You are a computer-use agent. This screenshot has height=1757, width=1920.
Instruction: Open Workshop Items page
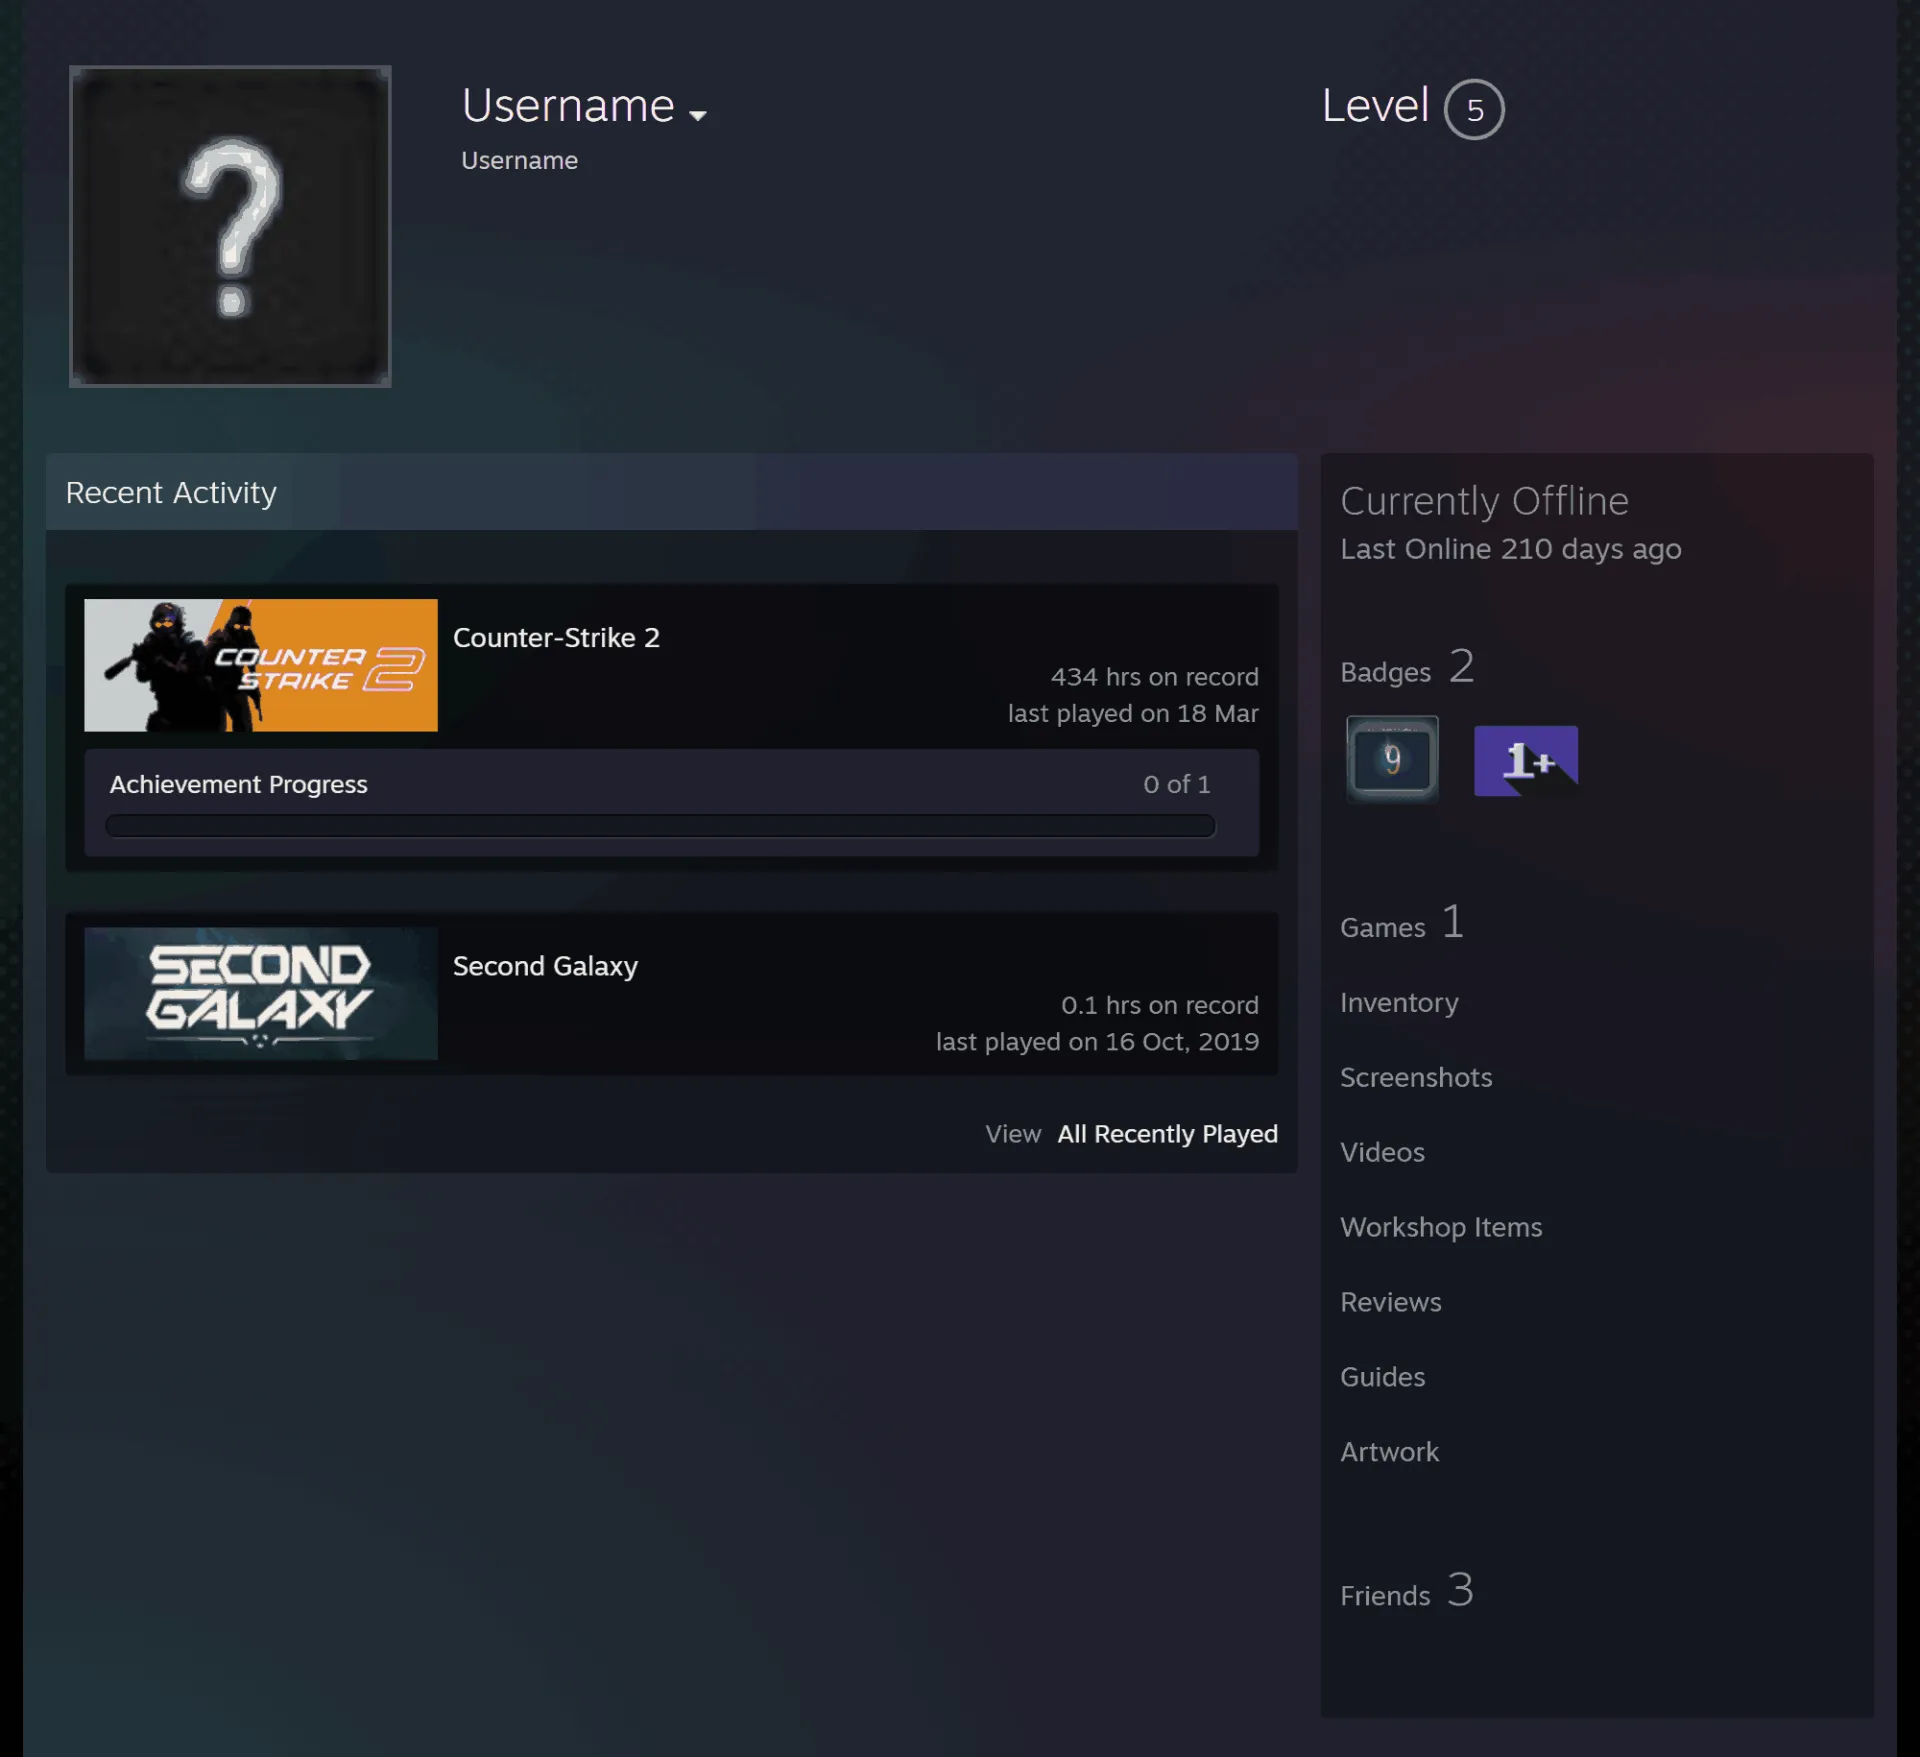[x=1441, y=1227]
